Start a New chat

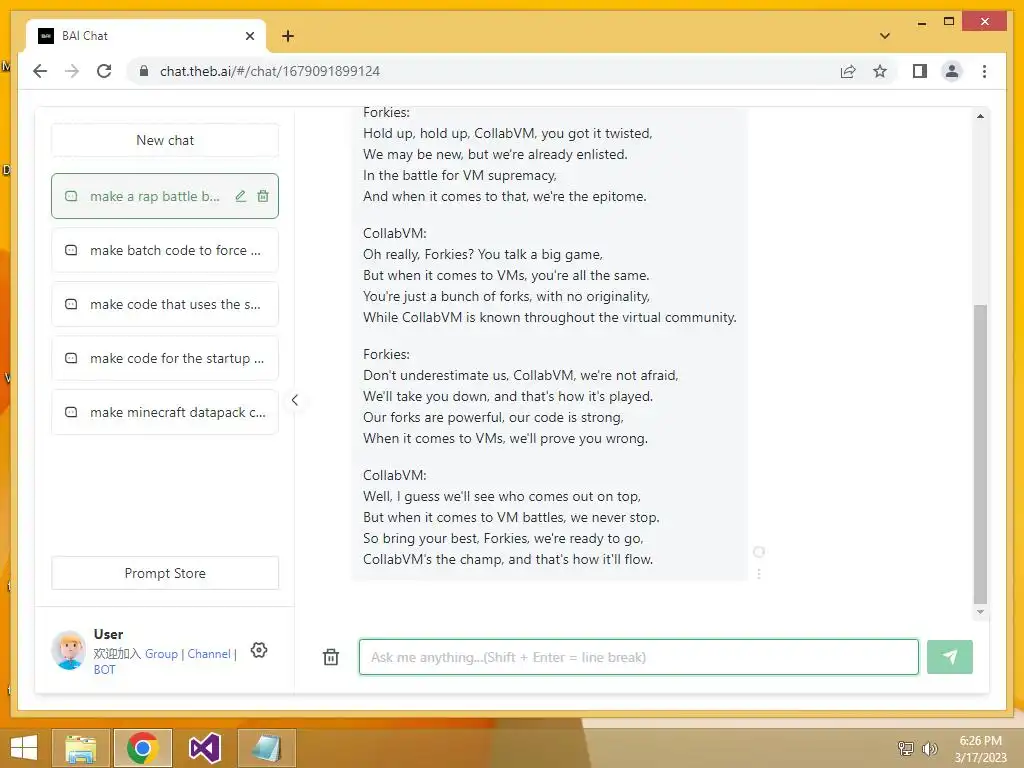click(165, 140)
